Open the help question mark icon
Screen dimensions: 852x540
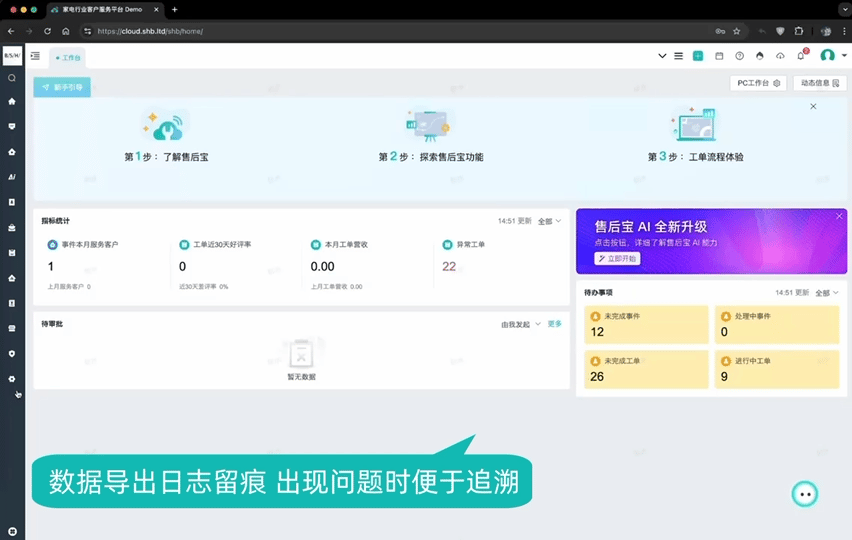point(740,56)
